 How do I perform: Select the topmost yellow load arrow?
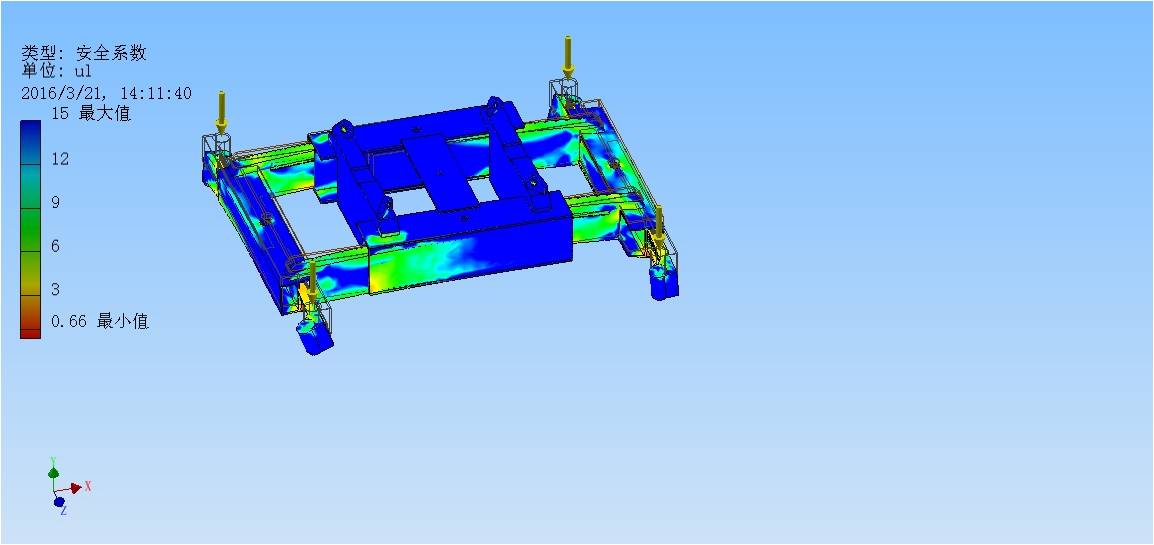(568, 56)
